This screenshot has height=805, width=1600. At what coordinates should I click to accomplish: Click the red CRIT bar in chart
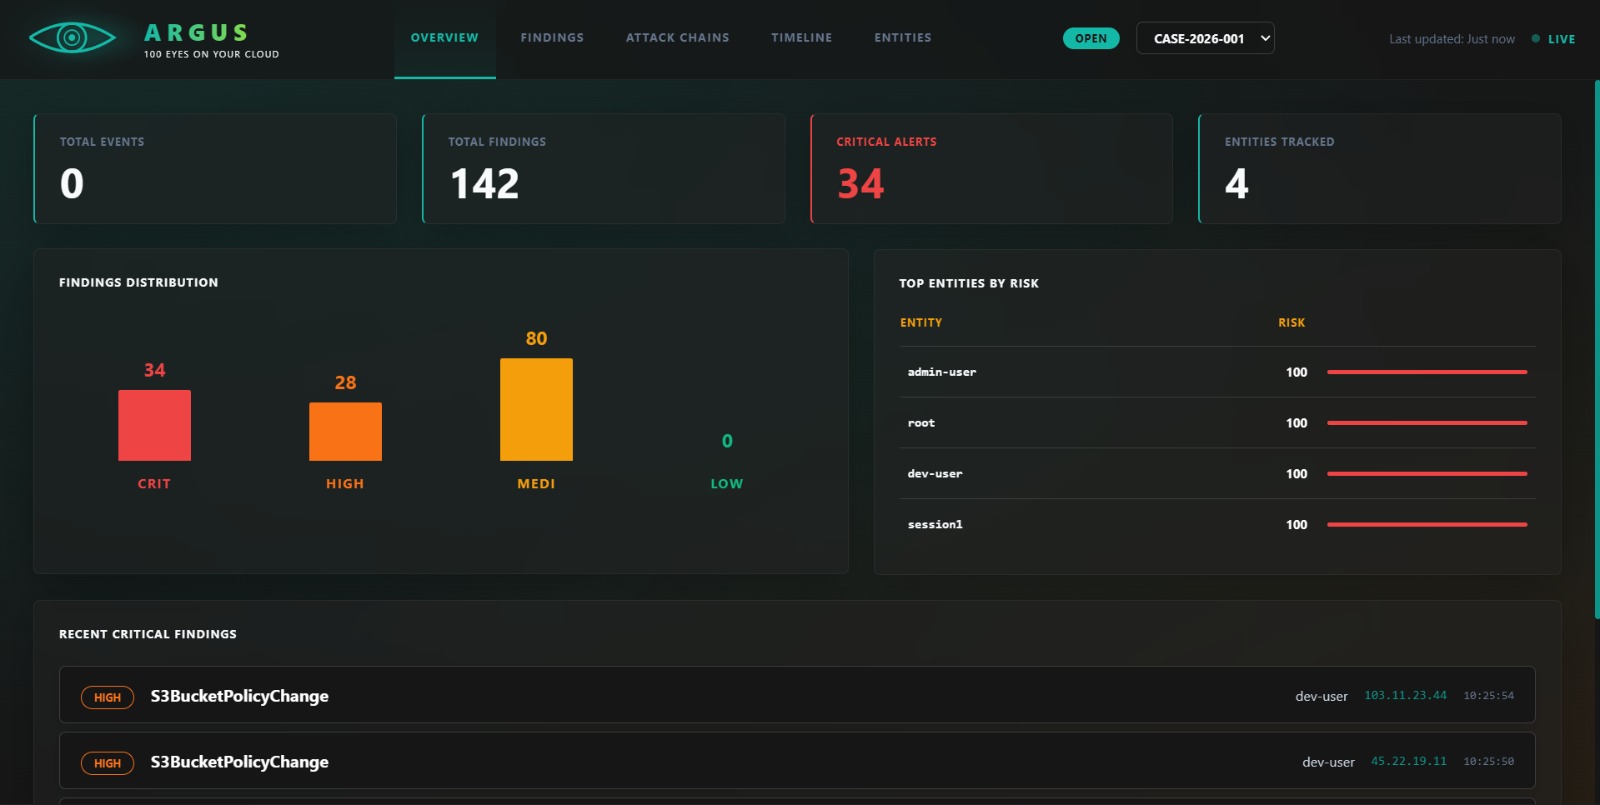(x=154, y=425)
